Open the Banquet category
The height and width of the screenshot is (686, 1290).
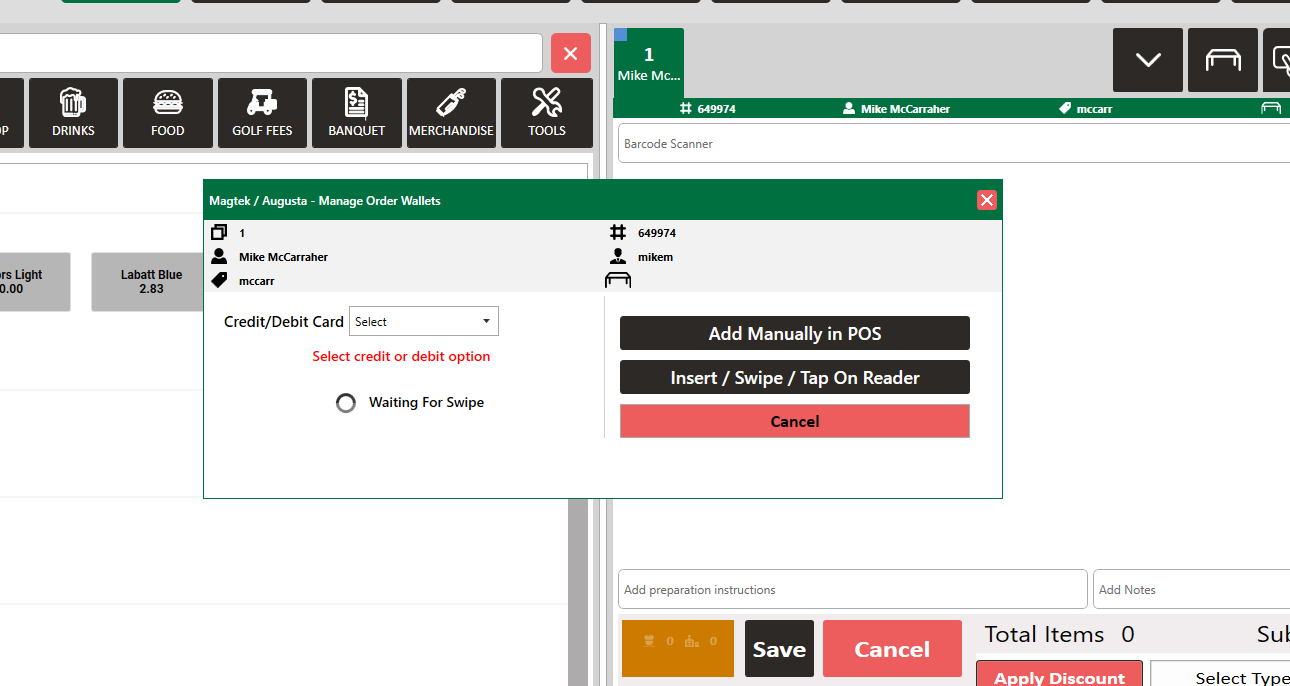point(356,113)
